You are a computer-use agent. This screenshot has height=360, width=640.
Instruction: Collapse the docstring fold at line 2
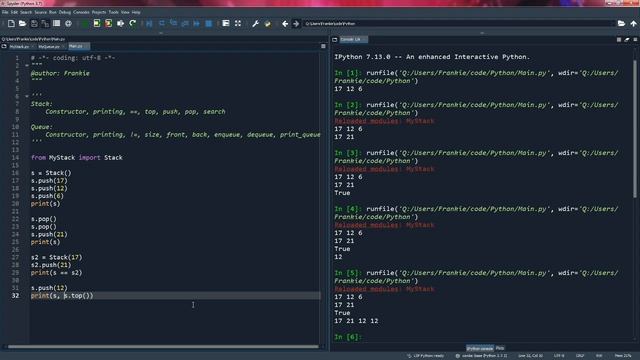(x=27, y=65)
